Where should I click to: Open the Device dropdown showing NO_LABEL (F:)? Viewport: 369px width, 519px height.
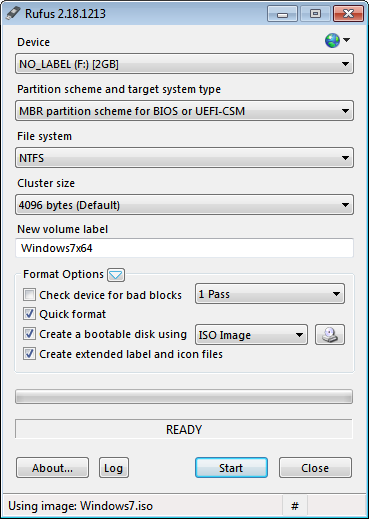pos(184,64)
